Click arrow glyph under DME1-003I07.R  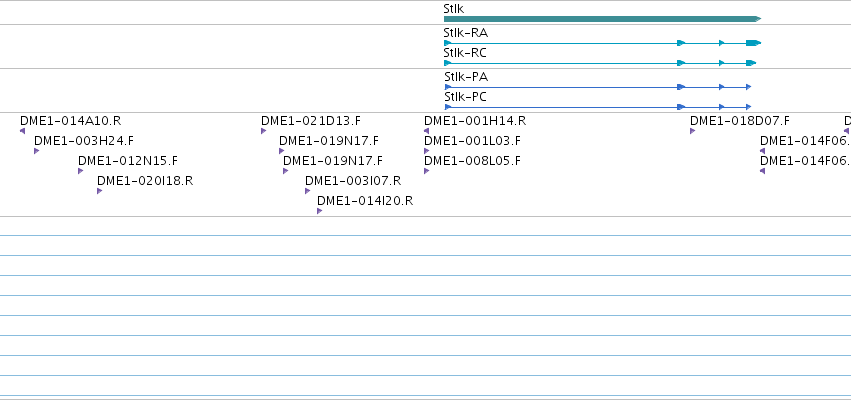(x=307, y=191)
